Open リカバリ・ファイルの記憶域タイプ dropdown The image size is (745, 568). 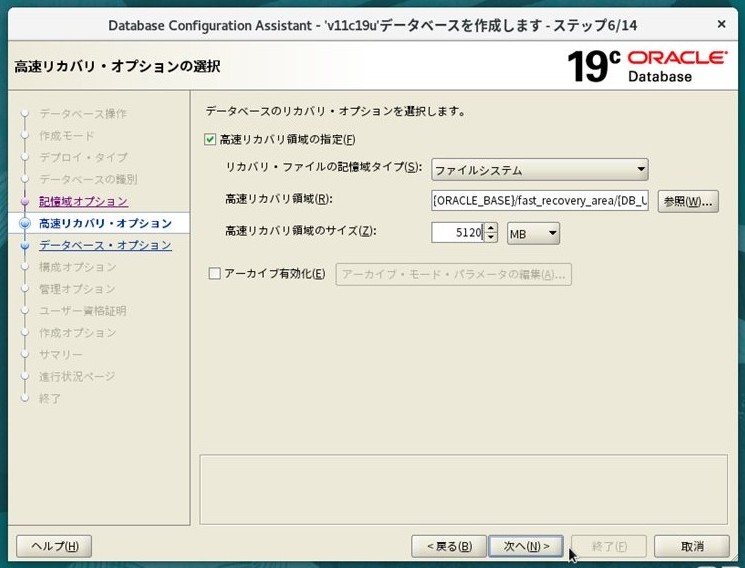pos(540,170)
